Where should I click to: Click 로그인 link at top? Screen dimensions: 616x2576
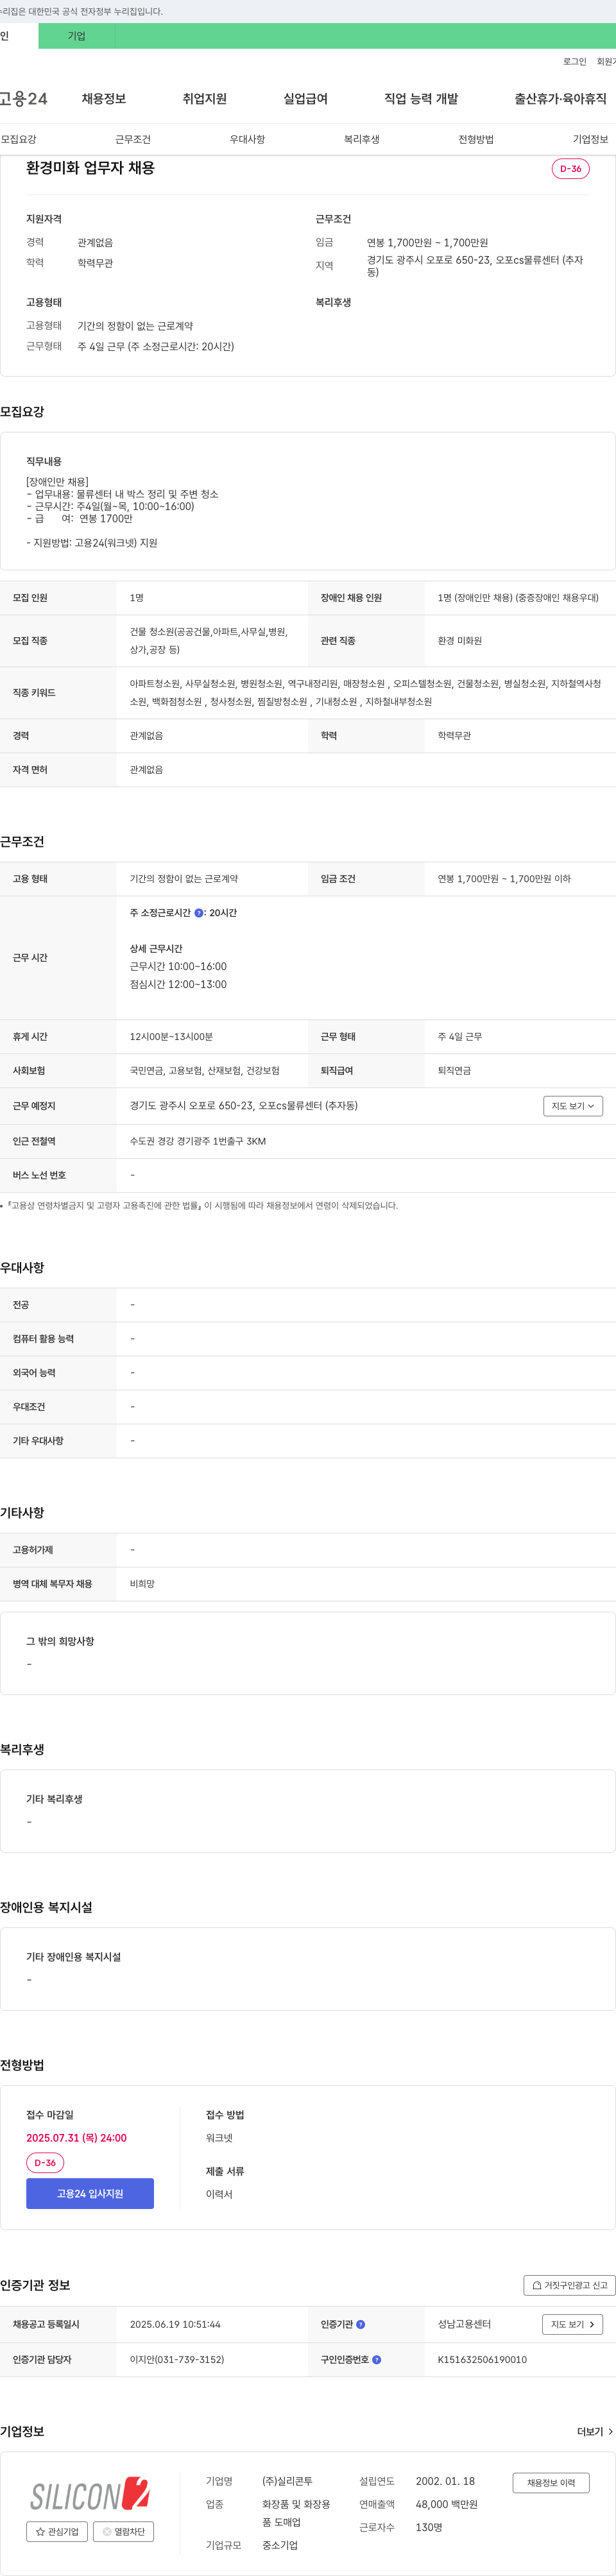click(x=575, y=62)
